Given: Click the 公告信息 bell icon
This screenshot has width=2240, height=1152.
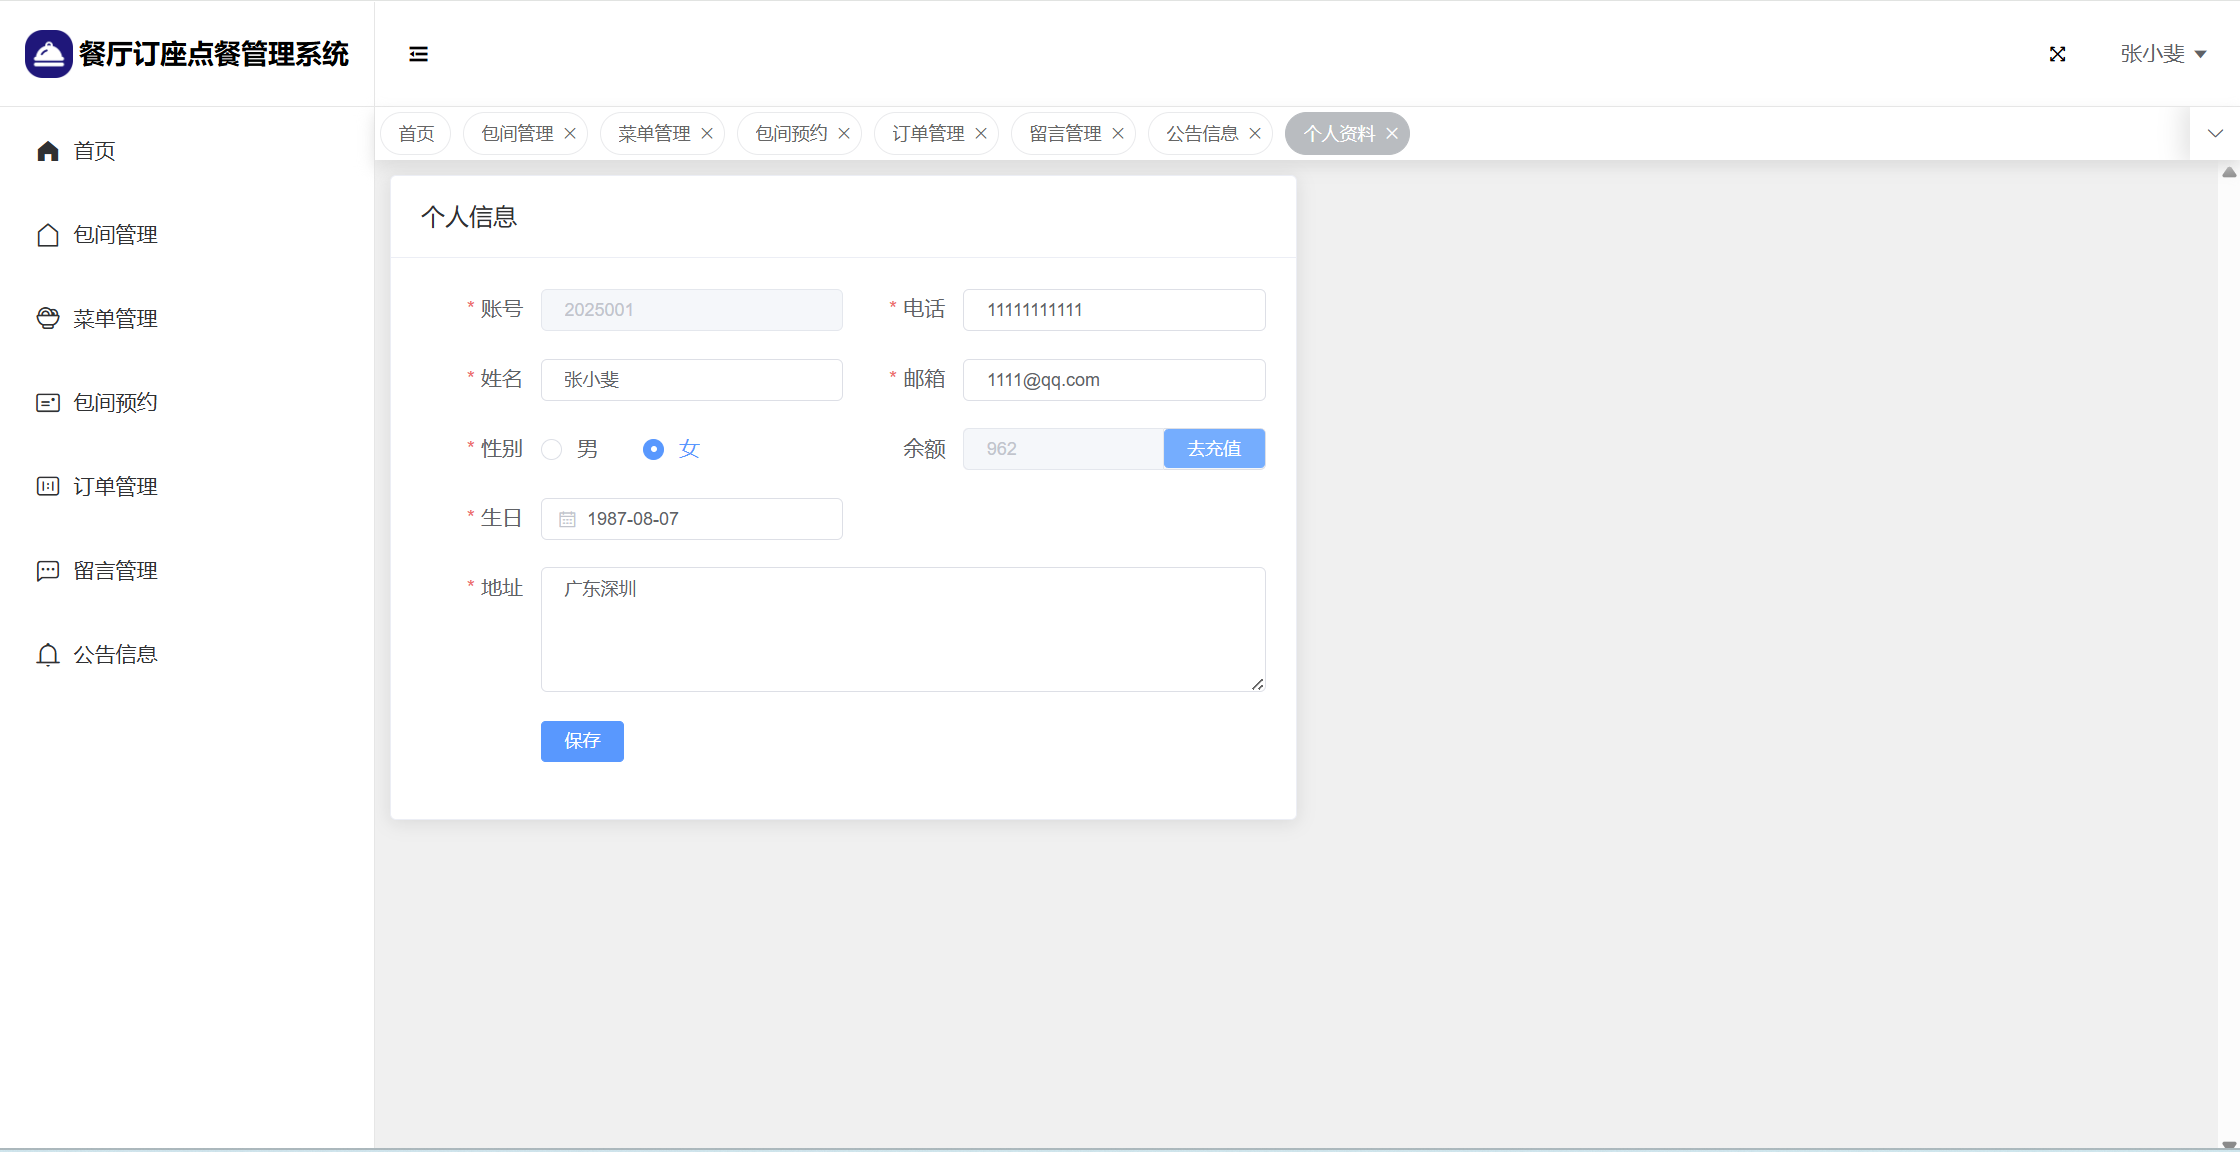Looking at the screenshot, I should [48, 654].
